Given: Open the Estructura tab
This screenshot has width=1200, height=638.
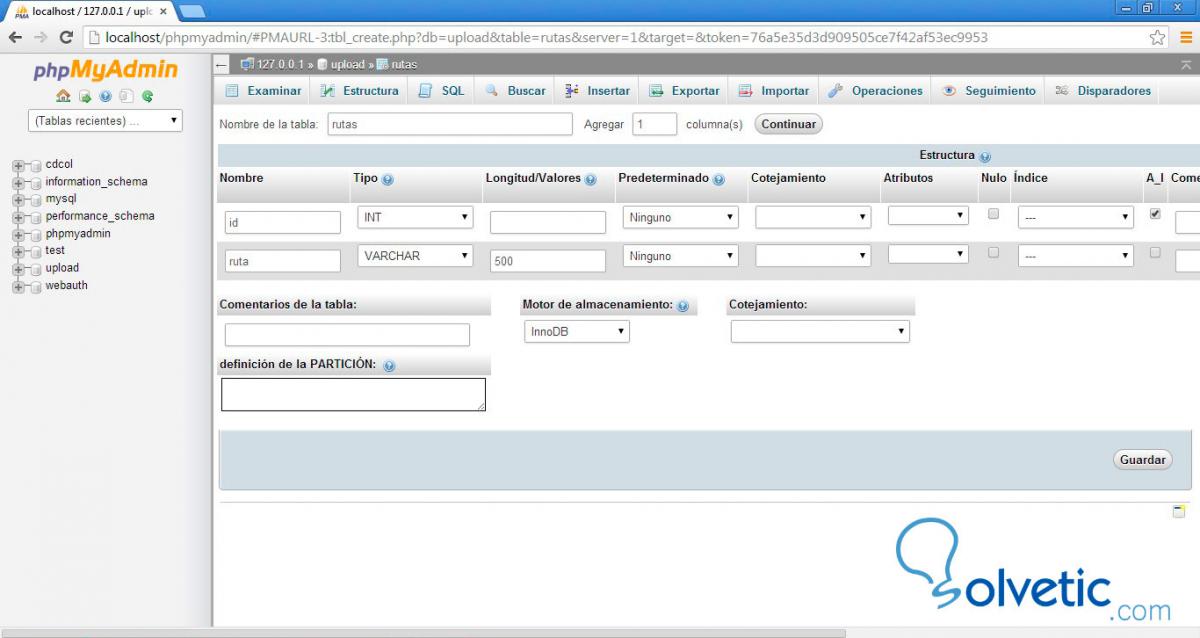Looking at the screenshot, I should (360, 91).
